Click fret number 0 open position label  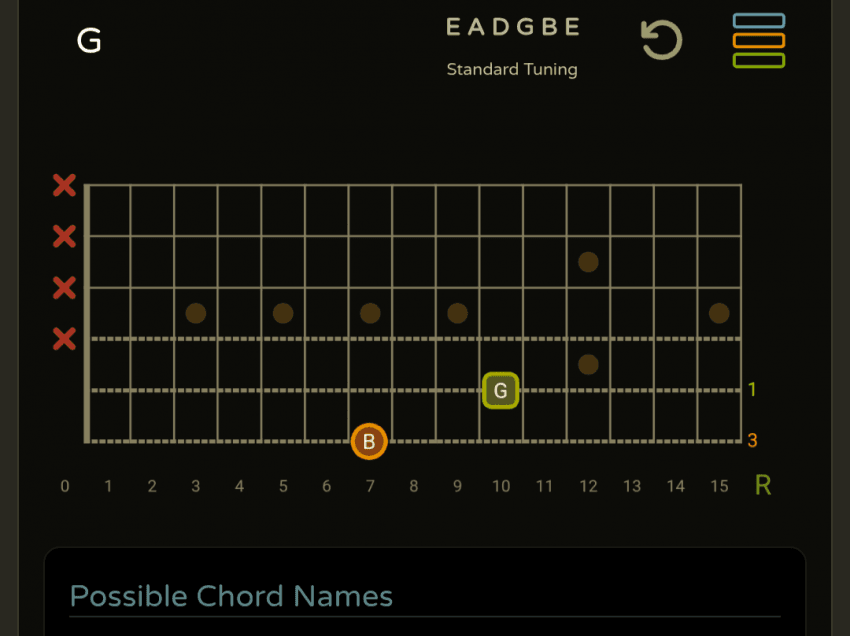click(65, 487)
